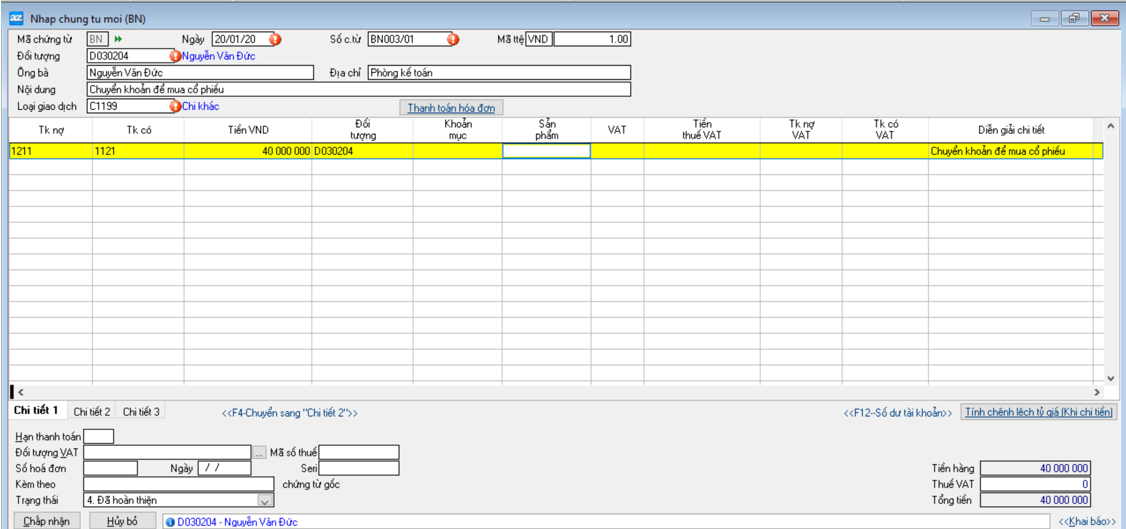Click the green arrow beside Mã chứng từ
This screenshot has height=529, width=1126.
click(118, 39)
